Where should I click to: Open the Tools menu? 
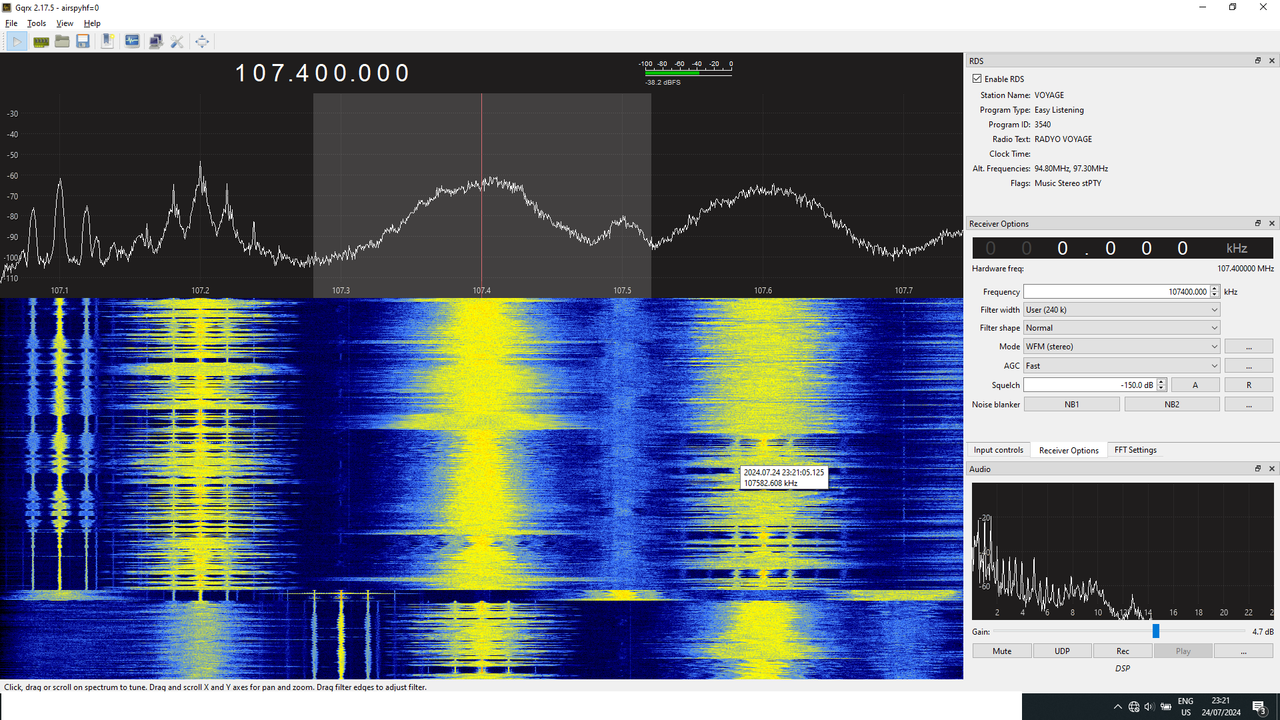click(36, 23)
